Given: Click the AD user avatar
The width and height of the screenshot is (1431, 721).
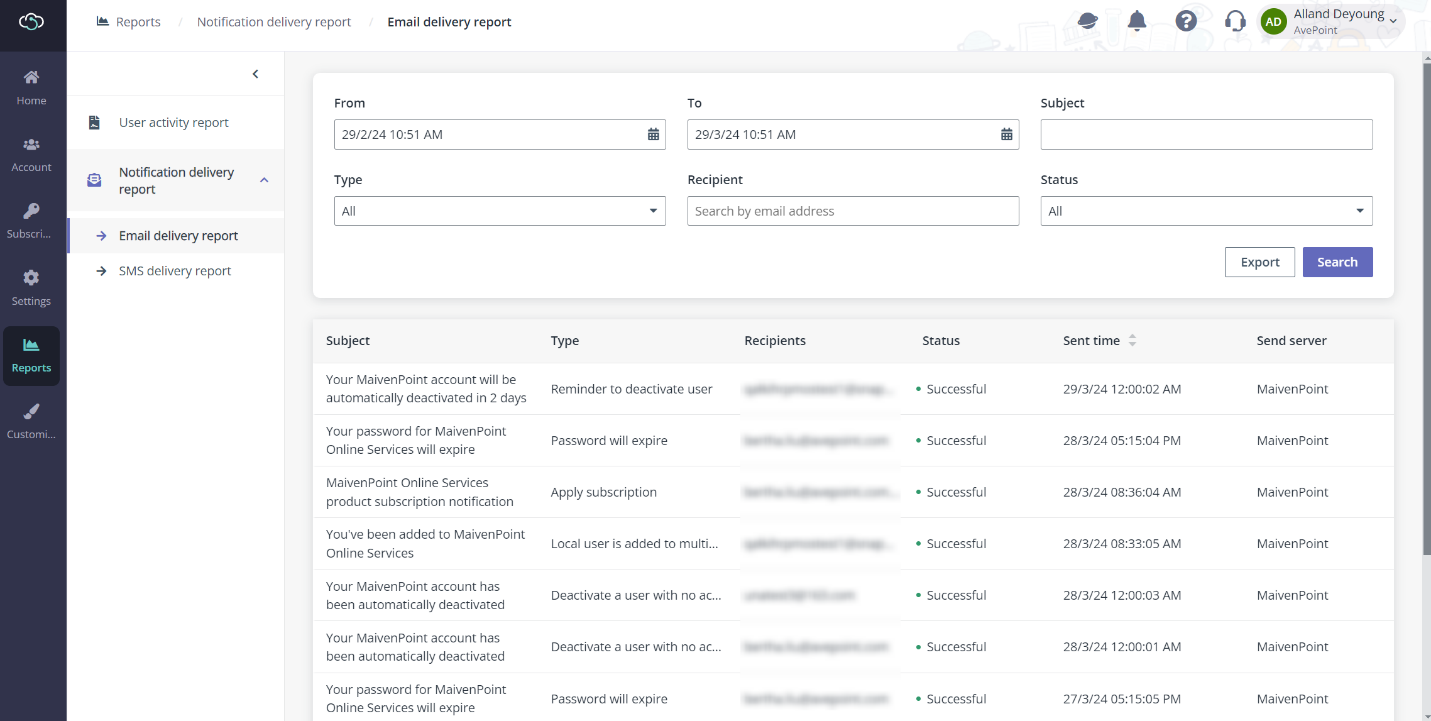Looking at the screenshot, I should [x=1273, y=22].
